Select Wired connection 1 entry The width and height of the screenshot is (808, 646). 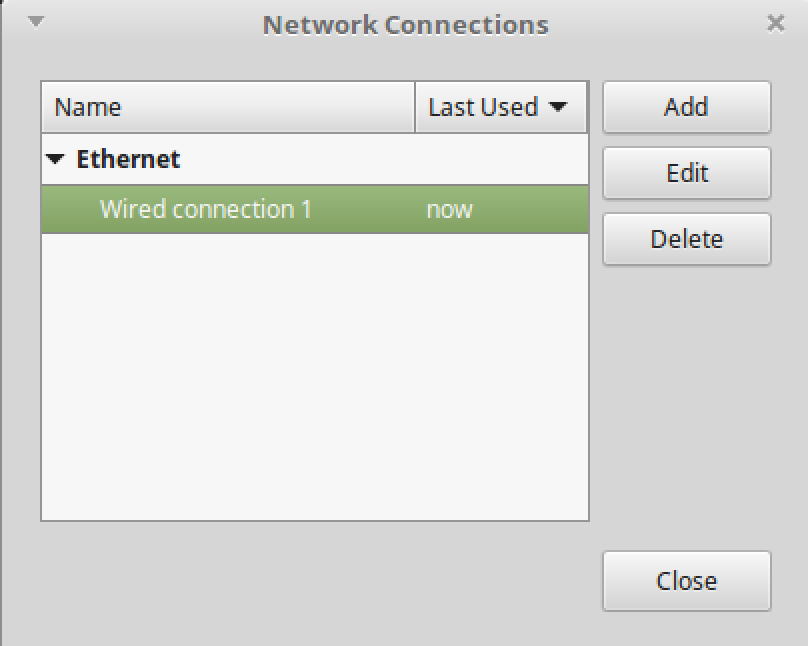tap(206, 209)
